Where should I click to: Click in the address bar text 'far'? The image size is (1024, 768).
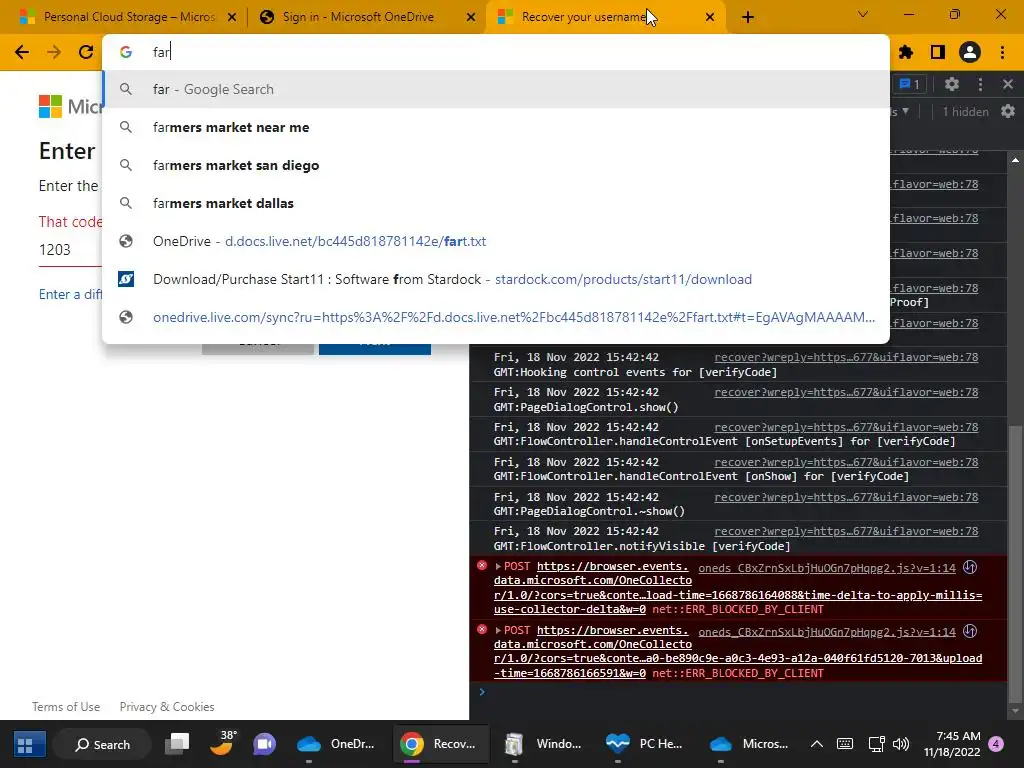click(161, 52)
